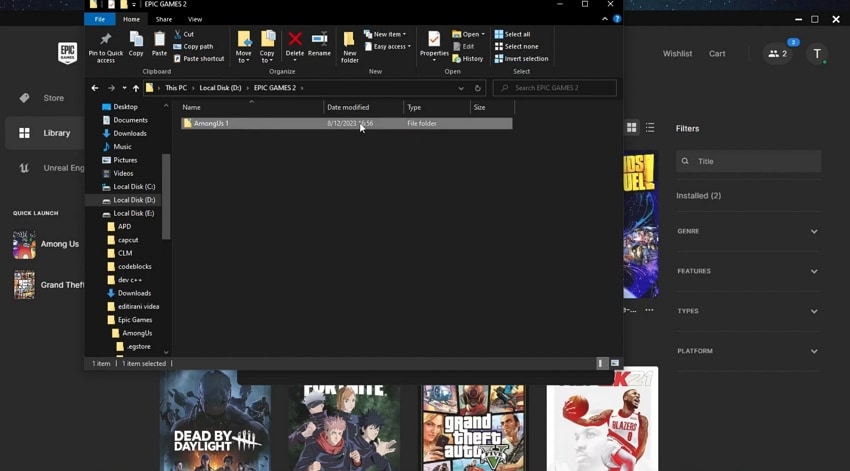Select codeblocks folder in tree
This screenshot has height=471, width=850.
pyautogui.click(x=130, y=267)
